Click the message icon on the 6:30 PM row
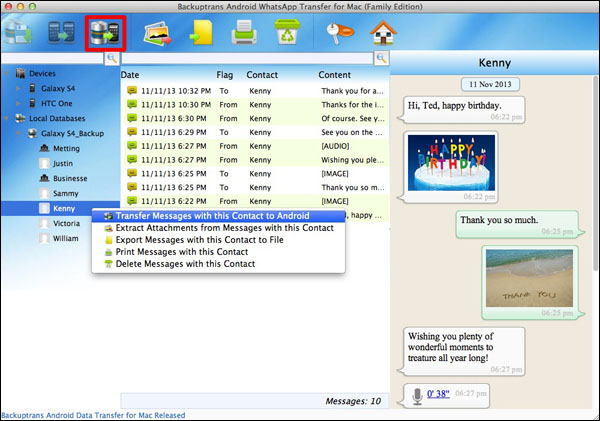The image size is (600, 421). (x=132, y=118)
